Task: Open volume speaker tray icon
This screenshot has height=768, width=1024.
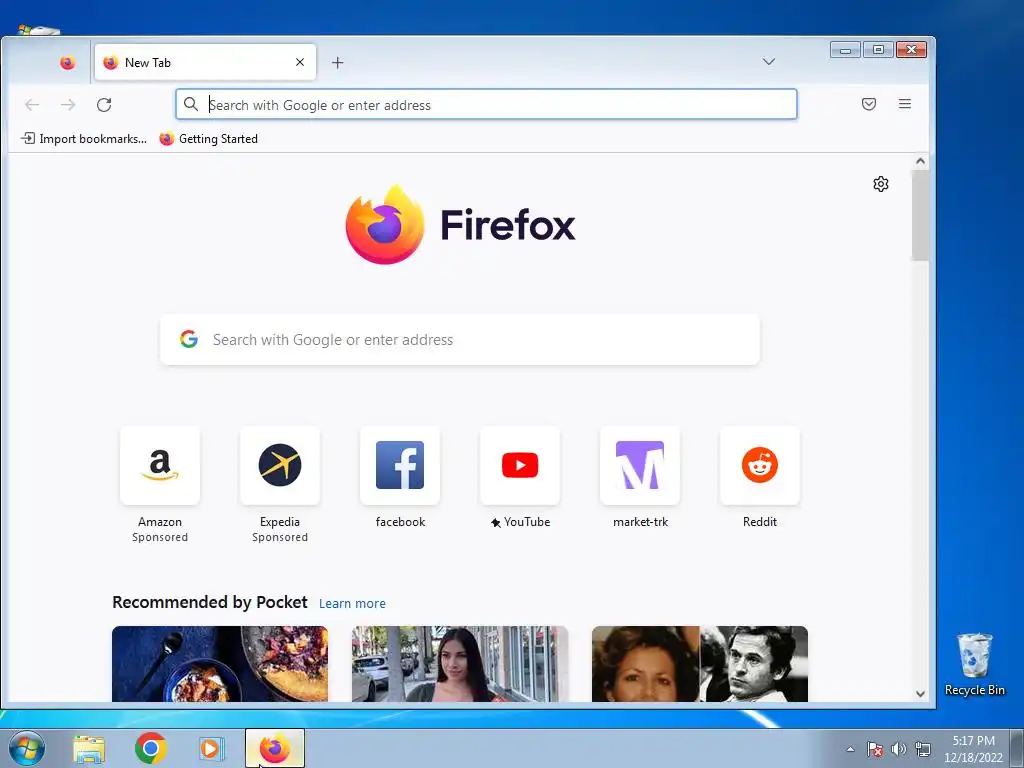Action: tap(899, 749)
